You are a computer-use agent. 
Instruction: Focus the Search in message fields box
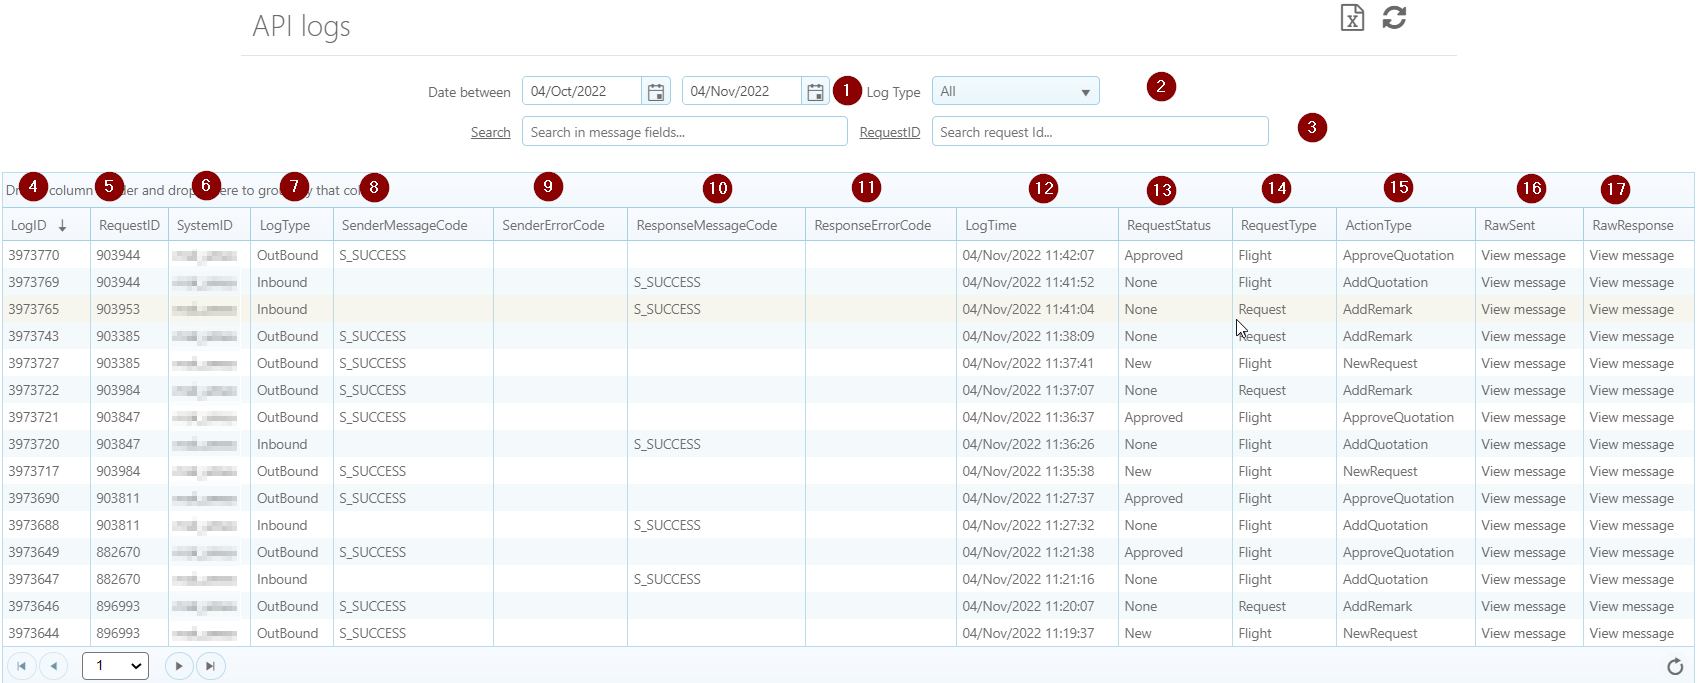pyautogui.click(x=685, y=131)
